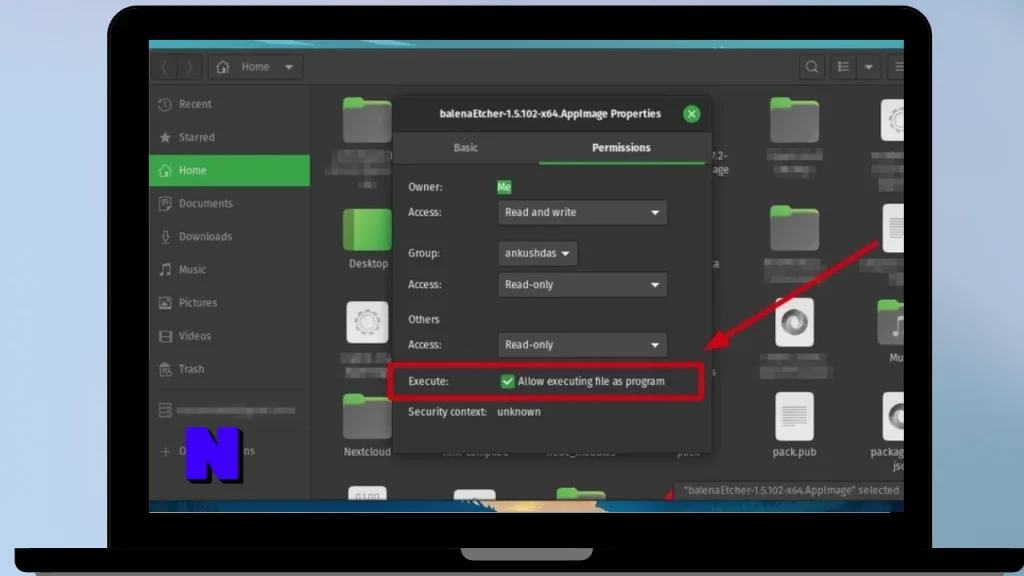Click the trash can icon in sidebar
The height and width of the screenshot is (576, 1024).
[x=165, y=369]
